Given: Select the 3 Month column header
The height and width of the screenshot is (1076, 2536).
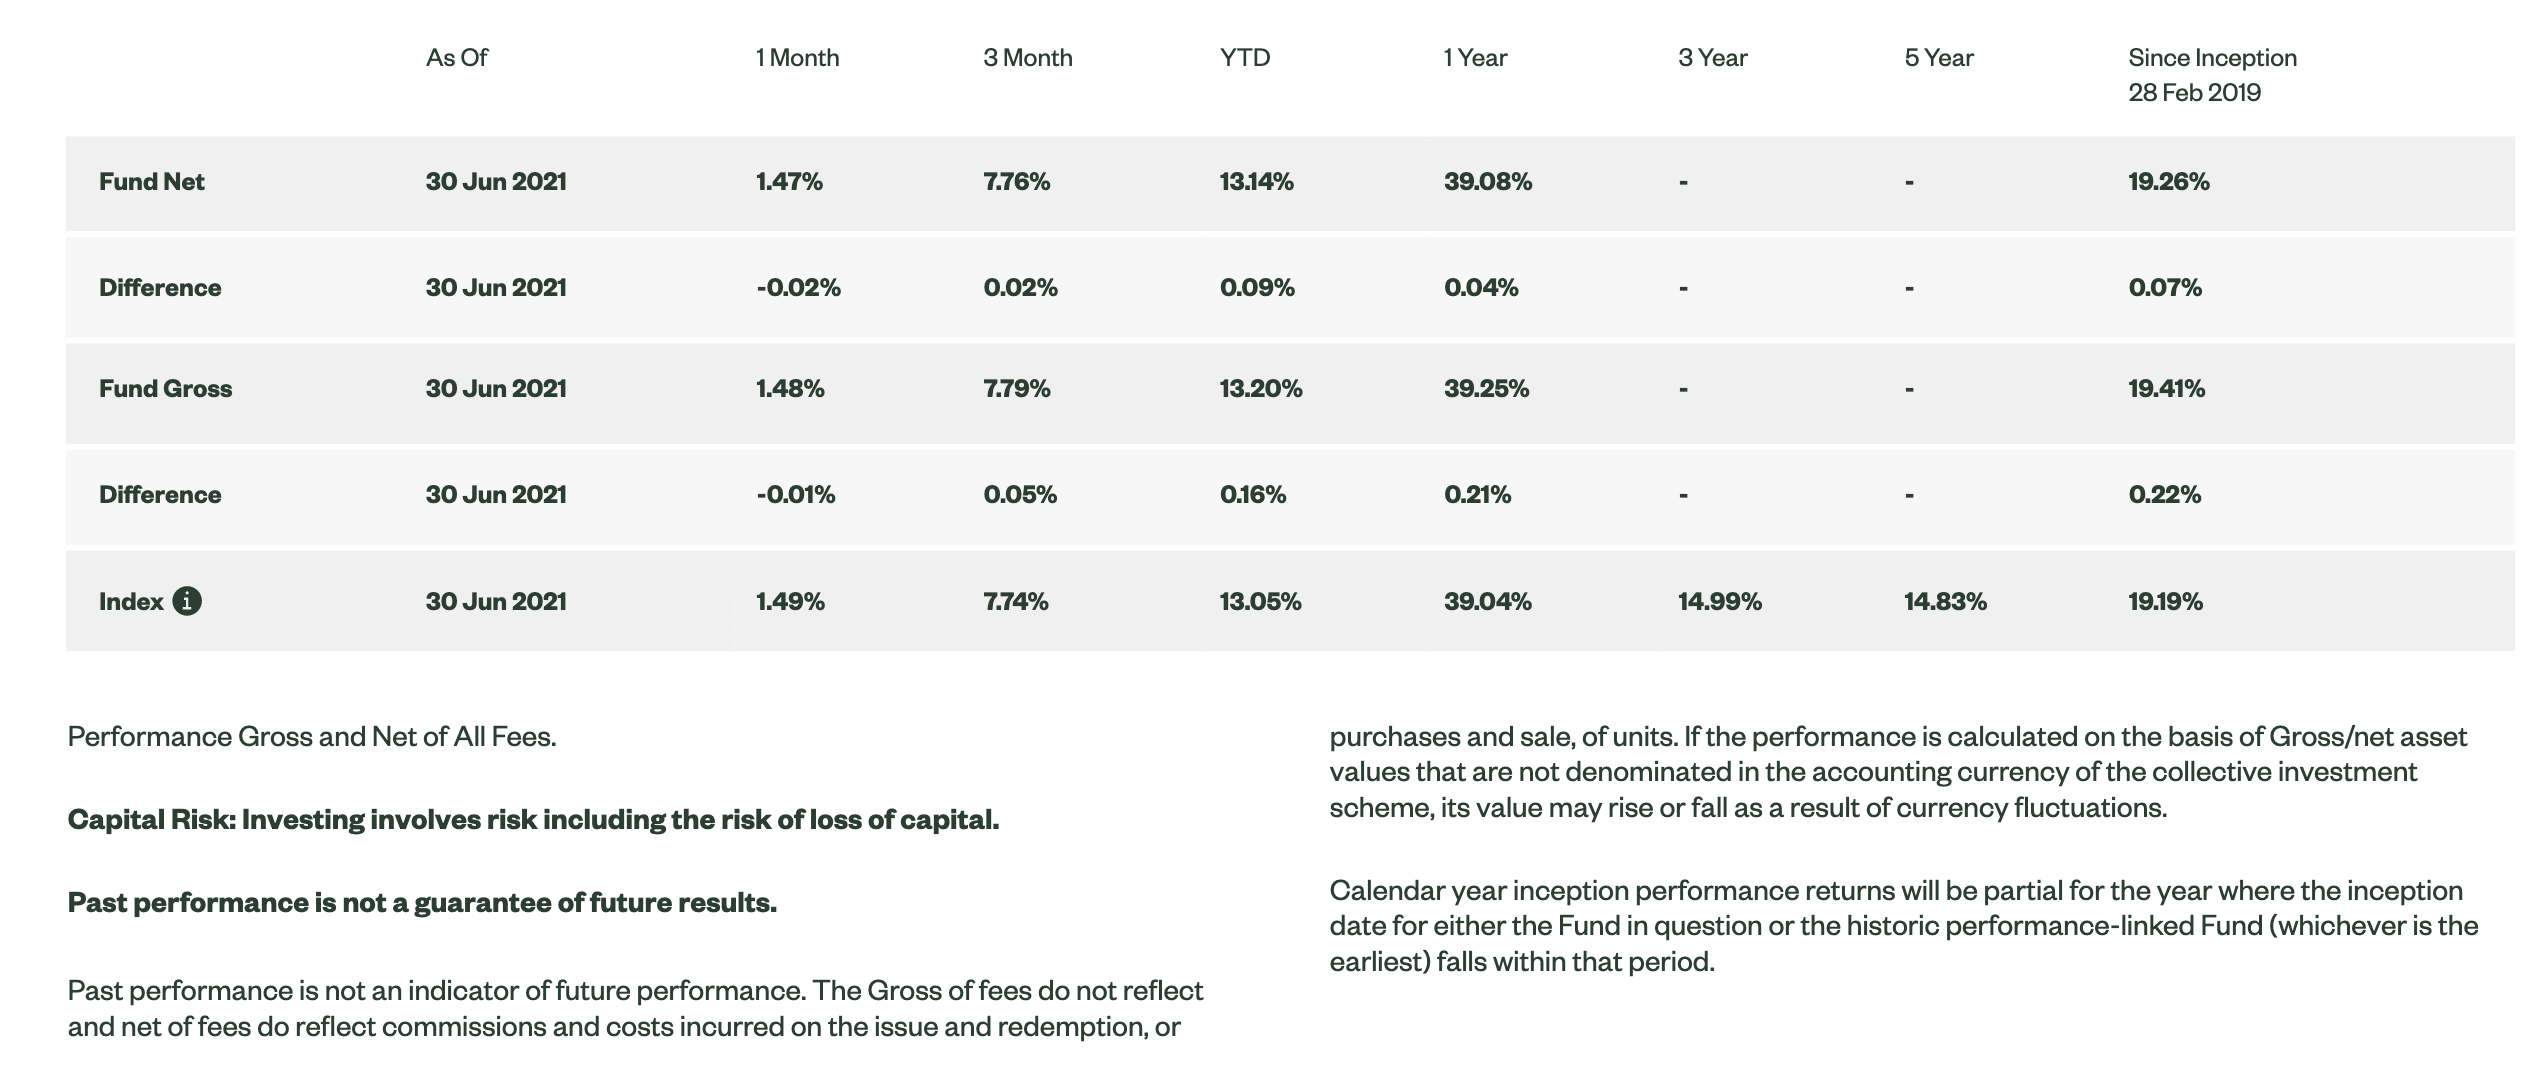Looking at the screenshot, I should pyautogui.click(x=1027, y=58).
